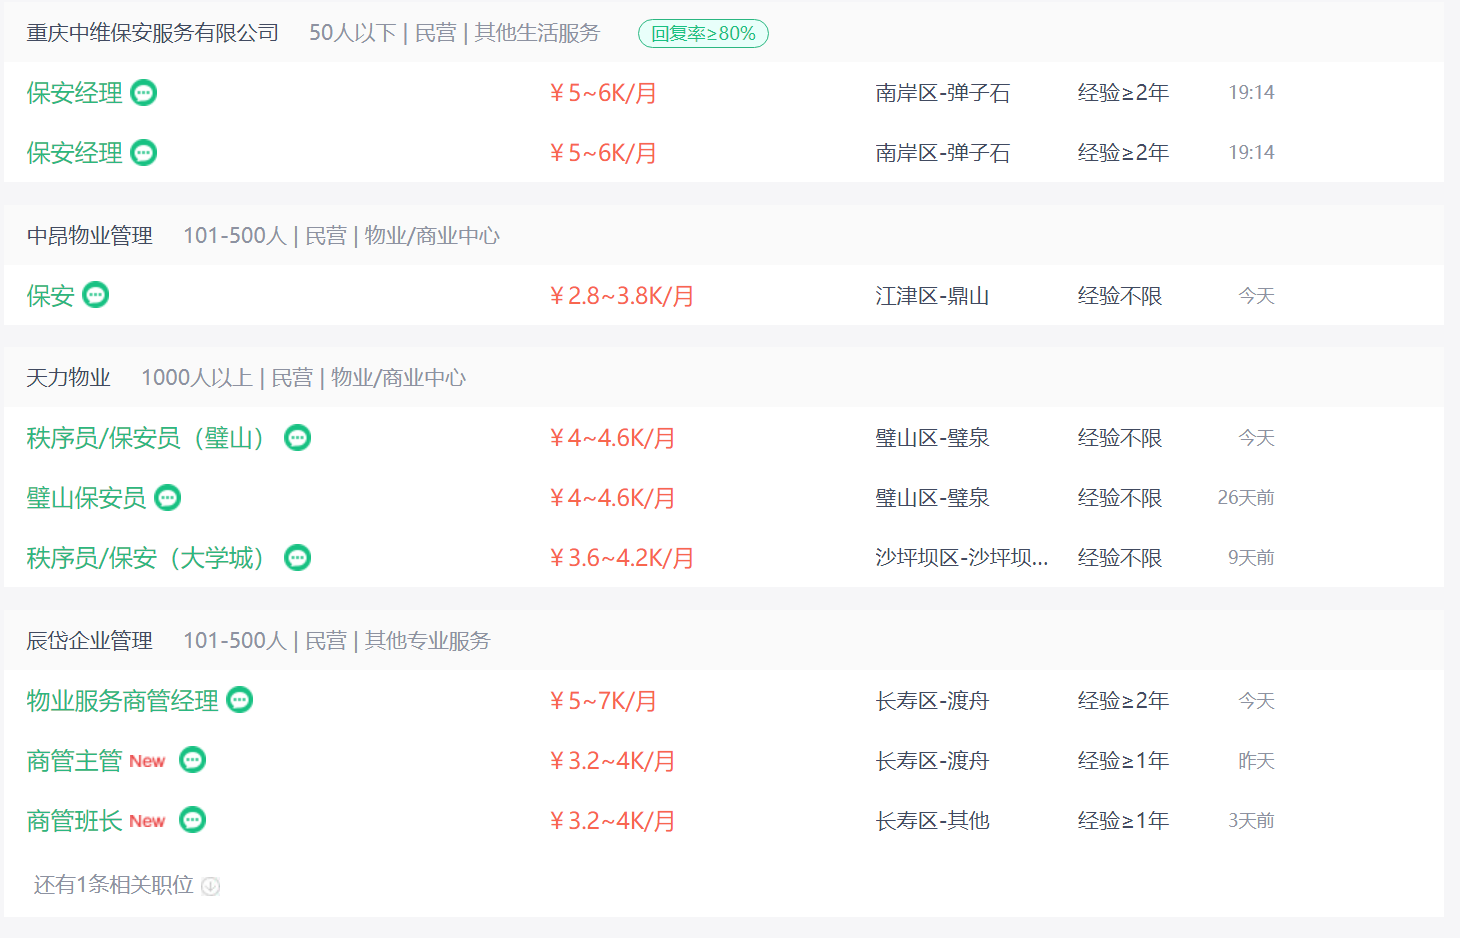
Task: Expand 还有1条相关职位 arrow icon
Action: [210, 886]
